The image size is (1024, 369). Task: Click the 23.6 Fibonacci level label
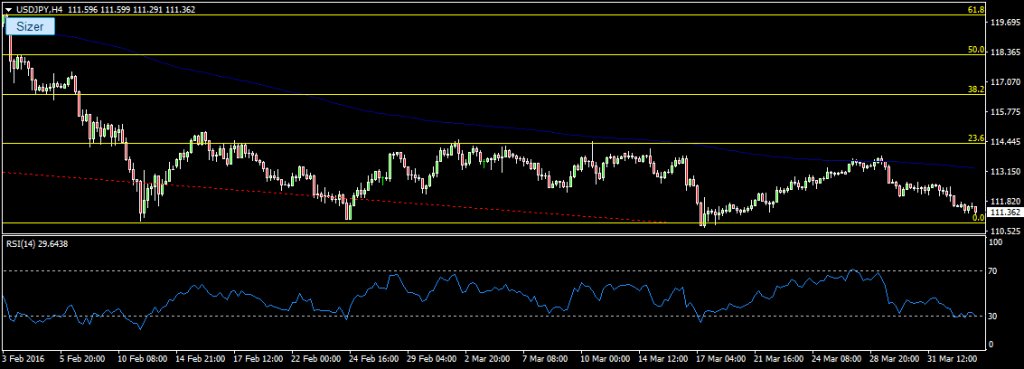pos(976,138)
